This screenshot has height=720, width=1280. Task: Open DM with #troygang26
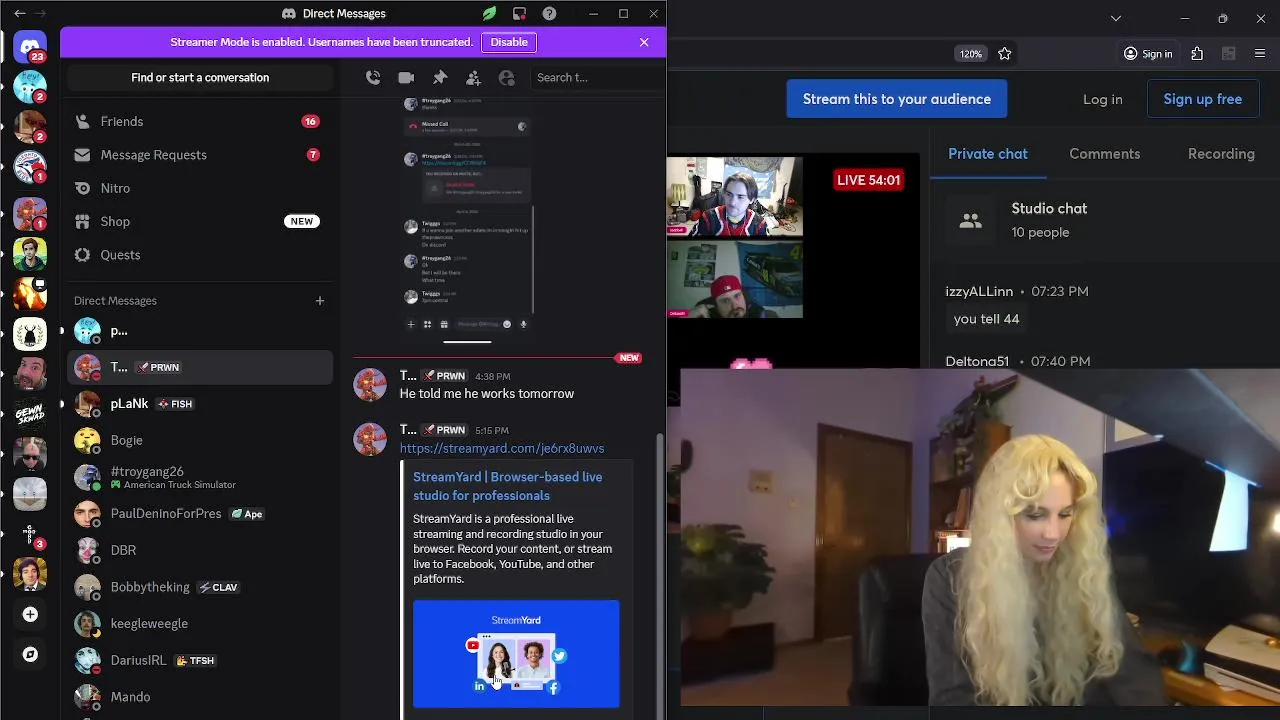pos(200,477)
